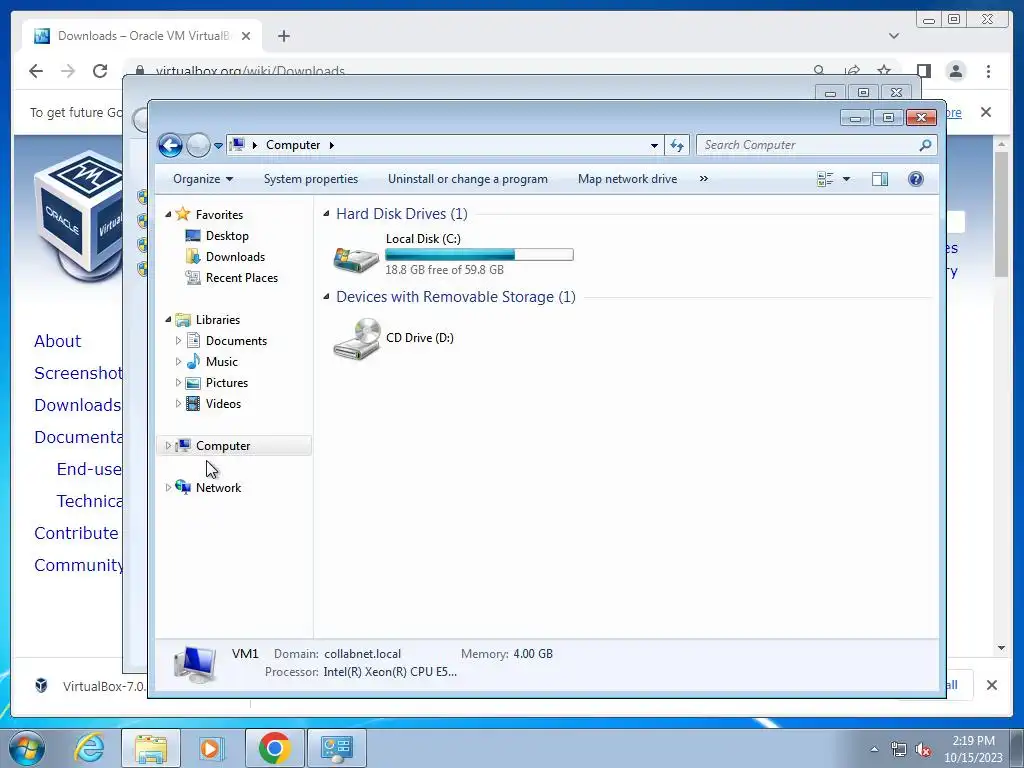The height and width of the screenshot is (768, 1024).
Task: Launch Internet Explorer from taskbar
Action: [89, 748]
